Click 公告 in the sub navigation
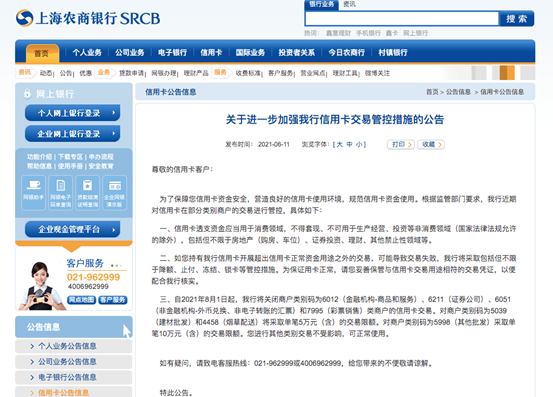Screen dimensions: 553x397 (66, 73)
